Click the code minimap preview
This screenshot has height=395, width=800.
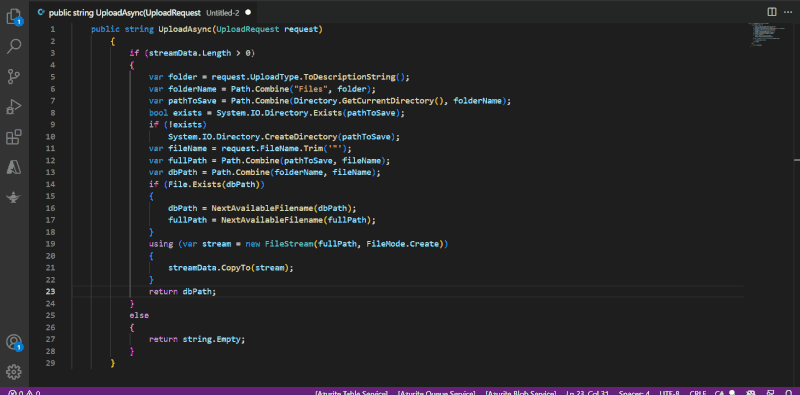click(765, 35)
